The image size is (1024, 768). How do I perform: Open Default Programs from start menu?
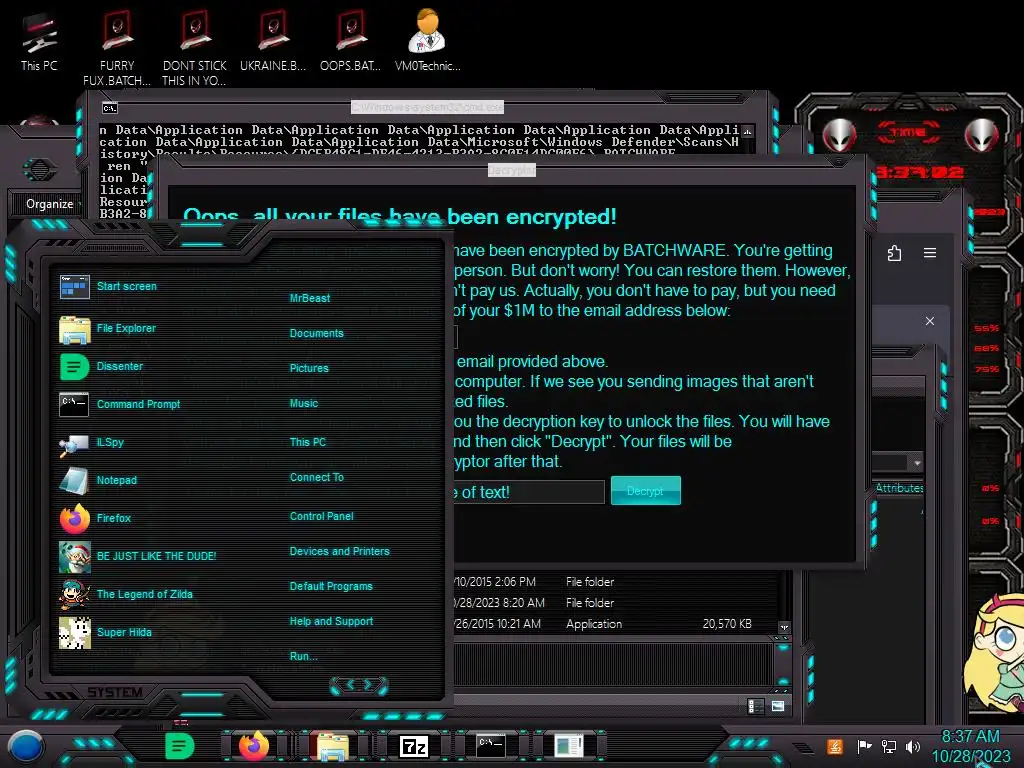[x=331, y=586]
